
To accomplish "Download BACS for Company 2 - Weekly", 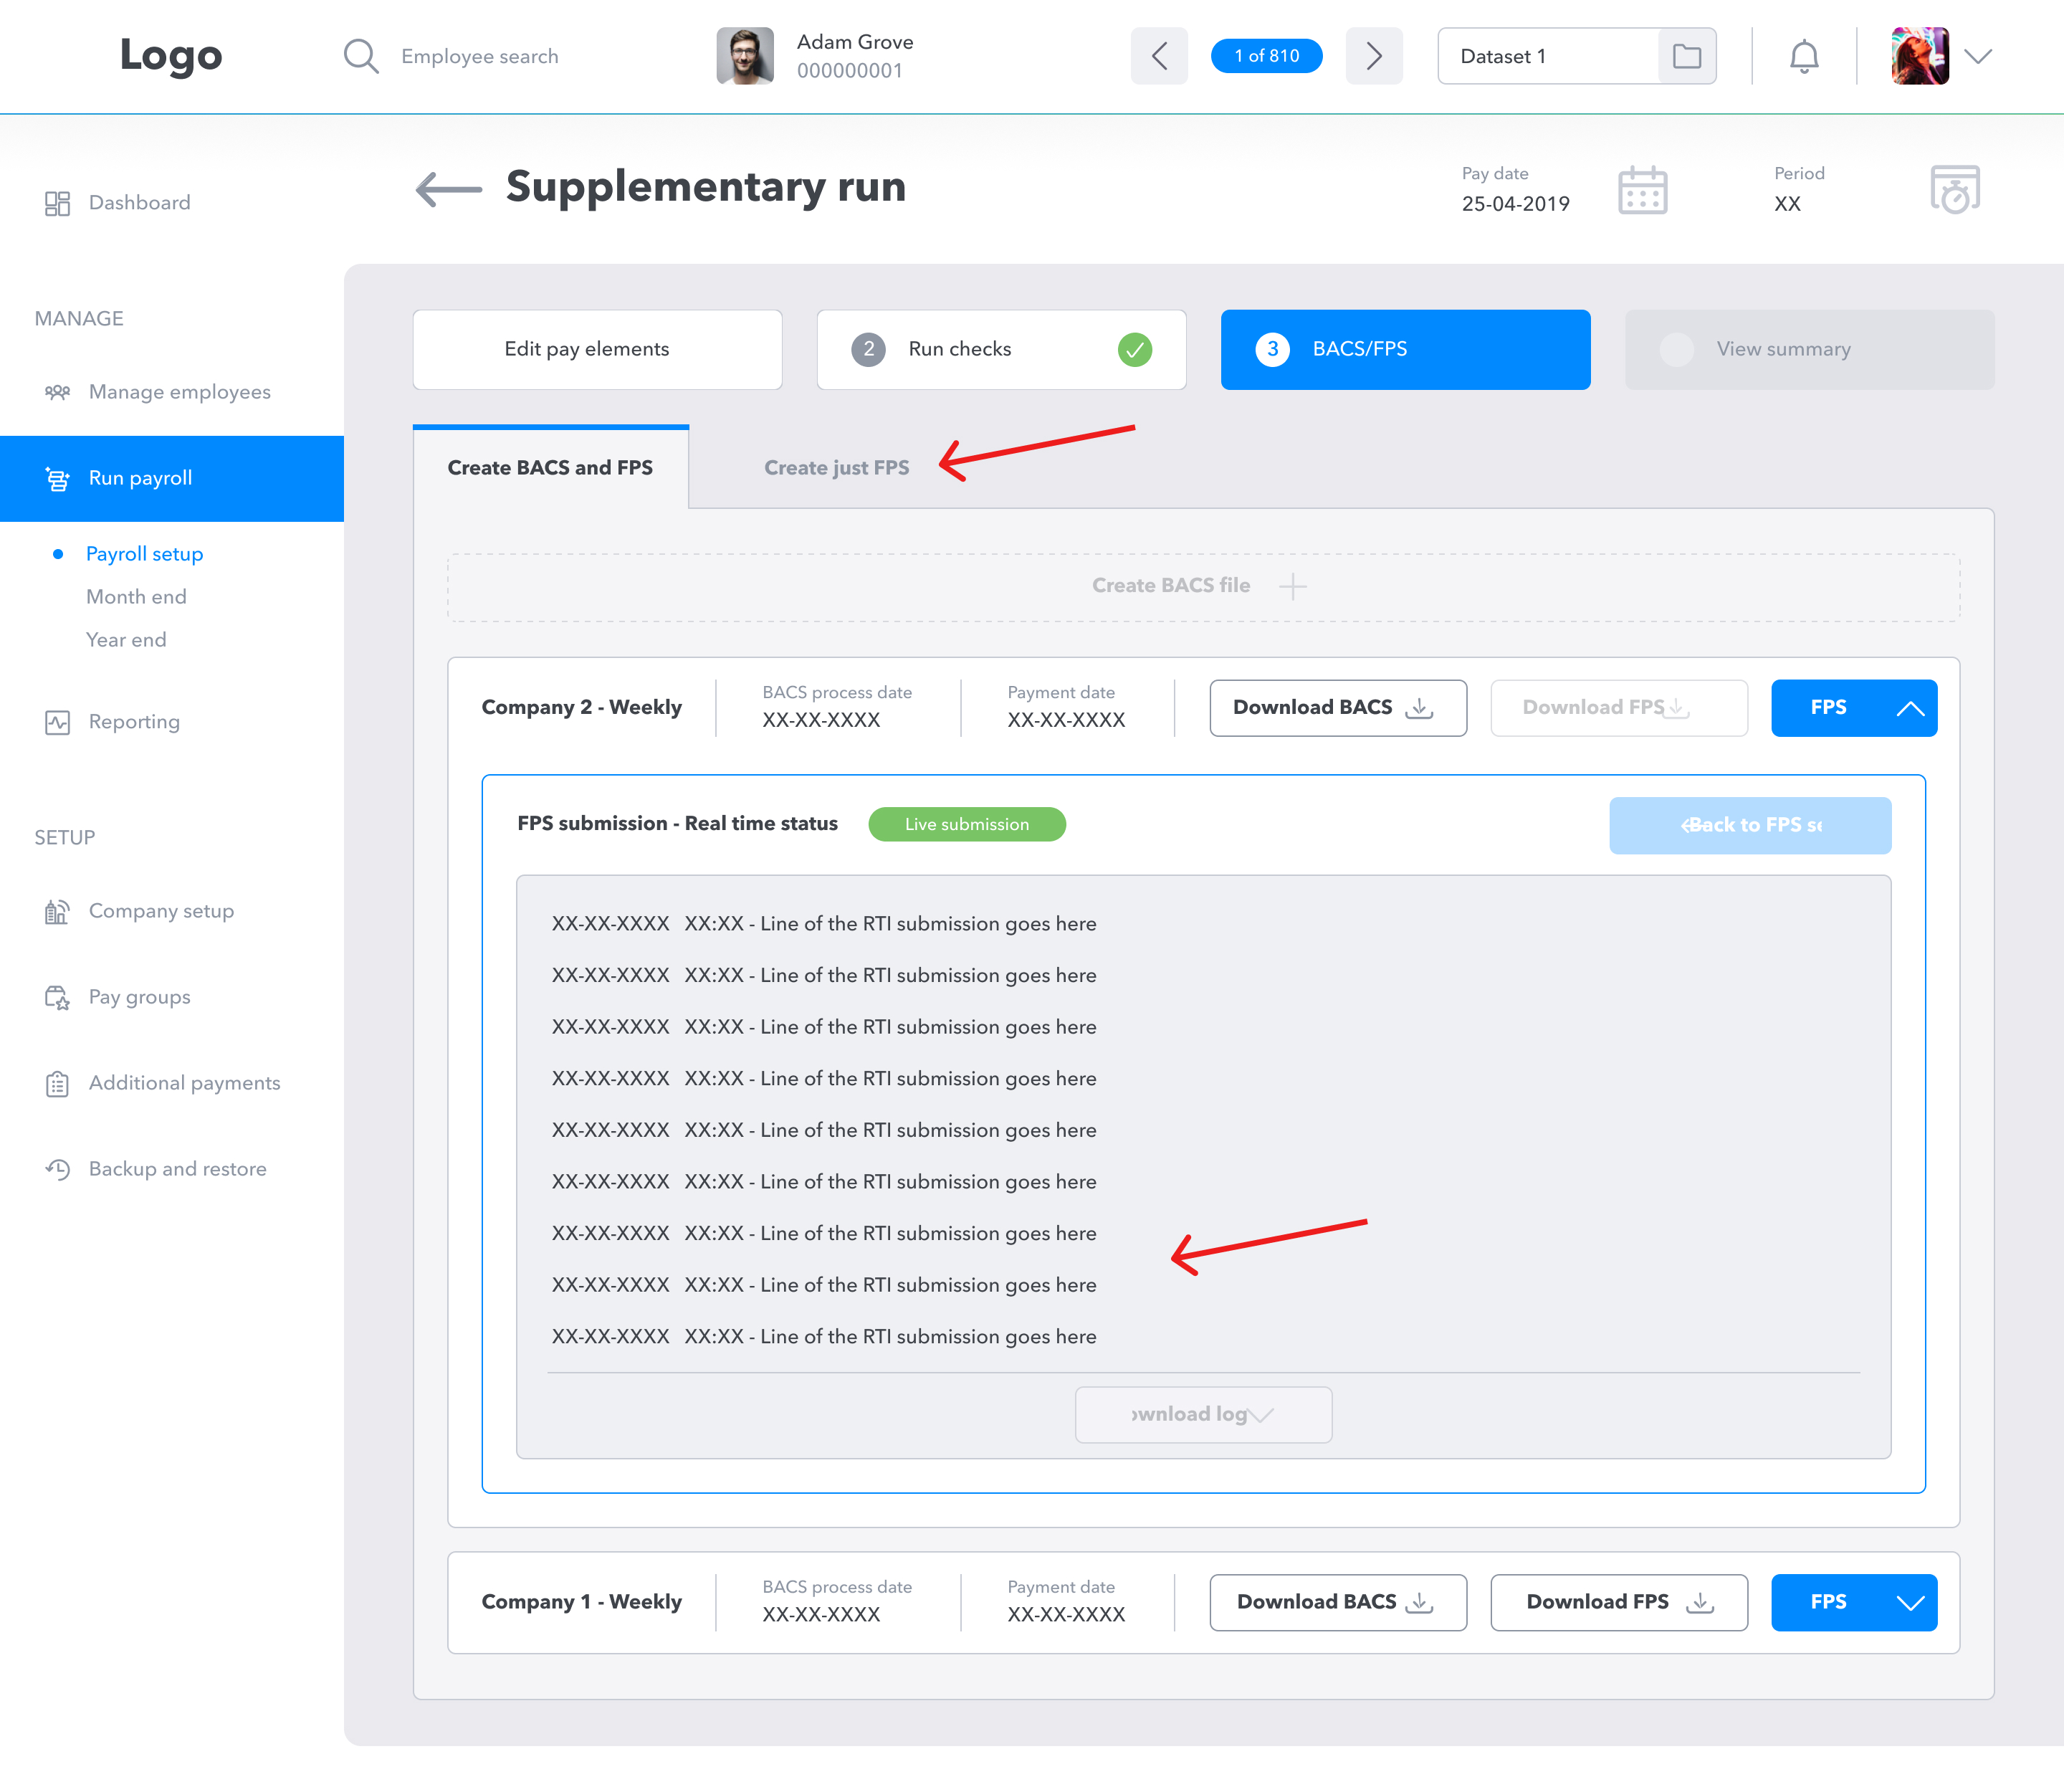I will [x=1337, y=707].
